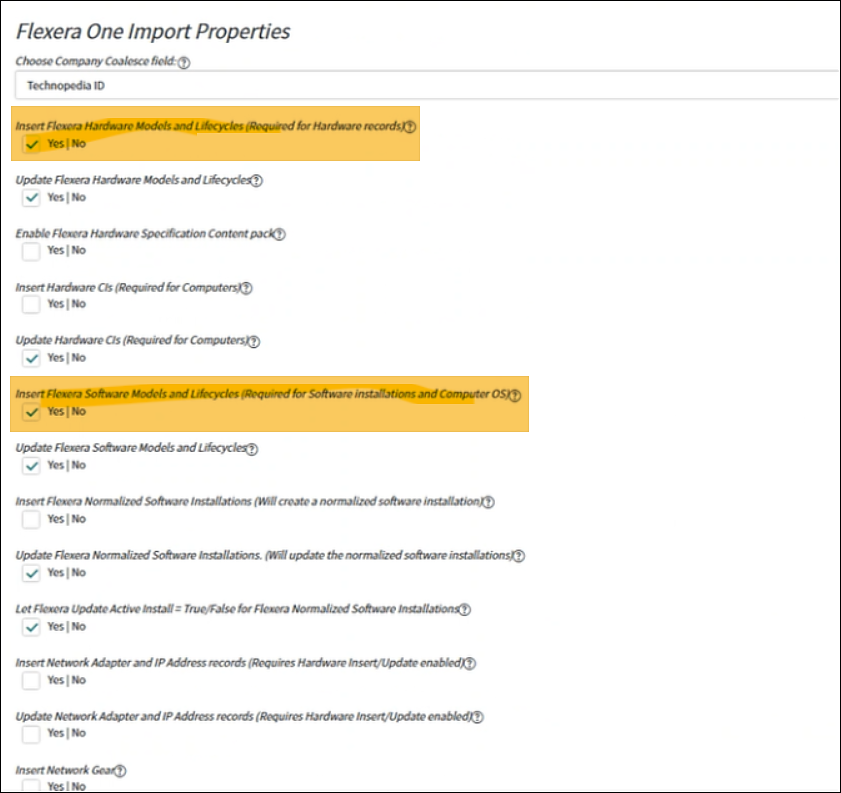841x793 pixels.
Task: Click the 'Insert Network Gear' label
Action: click(65, 770)
